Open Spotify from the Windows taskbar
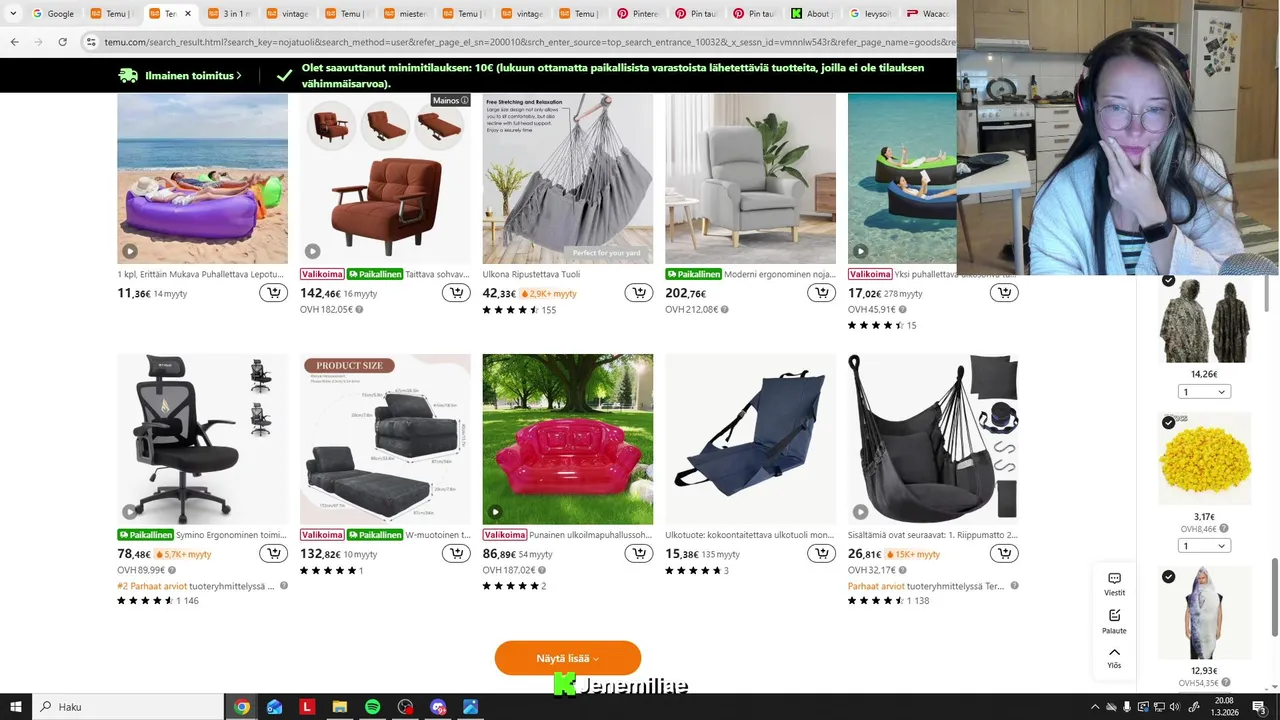Image resolution: width=1280 pixels, height=720 pixels. tap(372, 707)
